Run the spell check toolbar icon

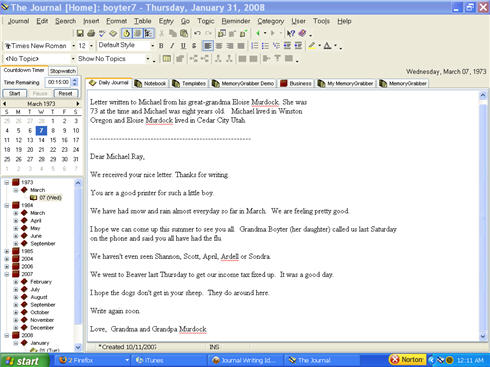click(x=102, y=33)
